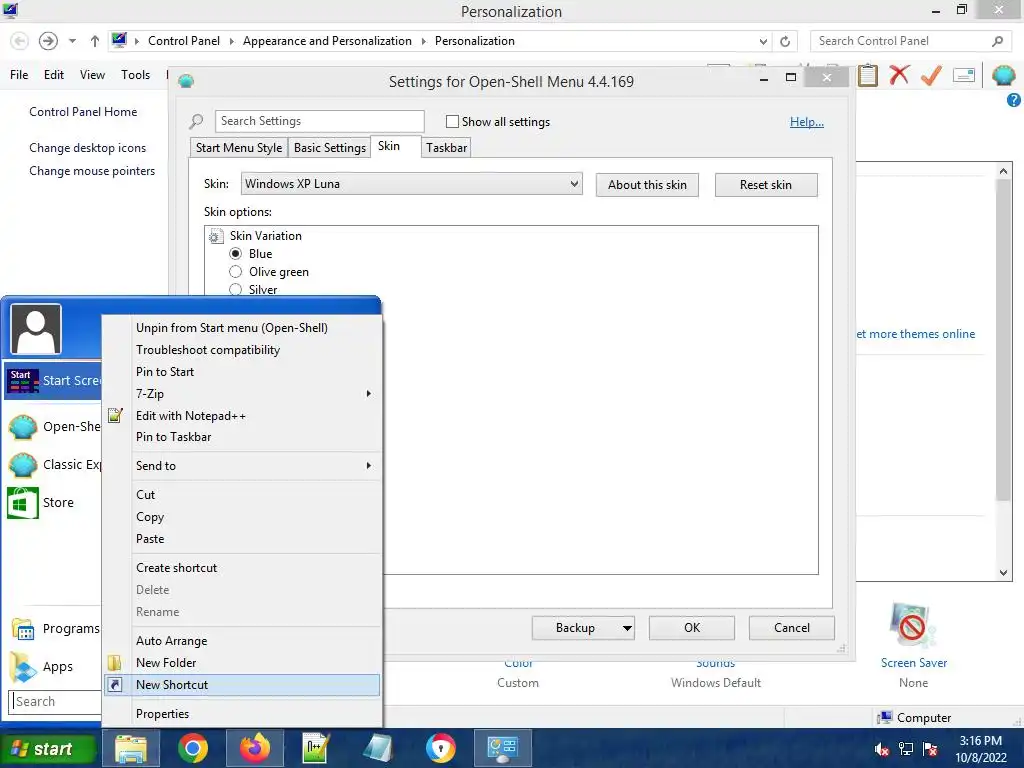Expand the Send to submenu
1024x768 pixels.
point(368,466)
